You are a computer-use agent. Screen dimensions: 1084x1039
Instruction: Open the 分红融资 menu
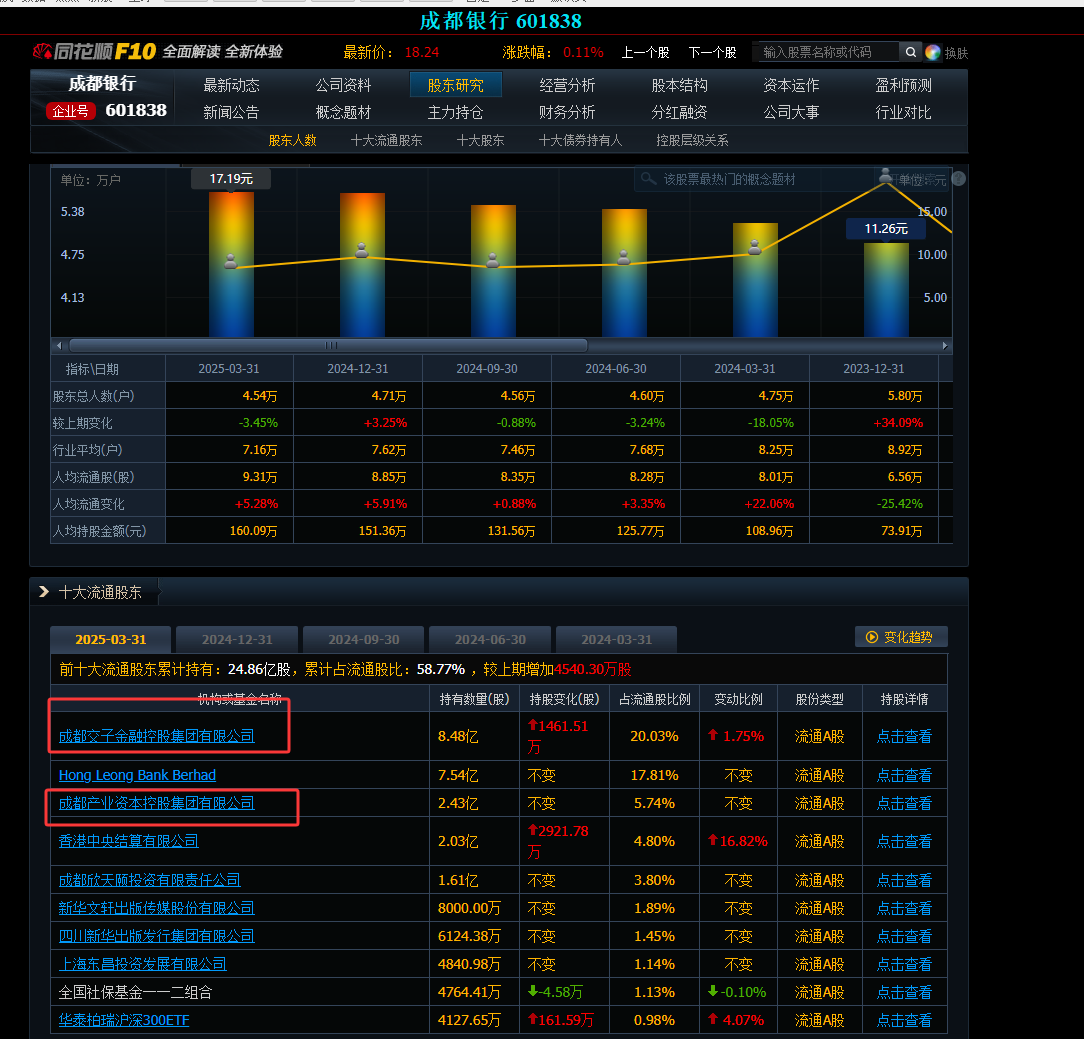click(x=680, y=112)
